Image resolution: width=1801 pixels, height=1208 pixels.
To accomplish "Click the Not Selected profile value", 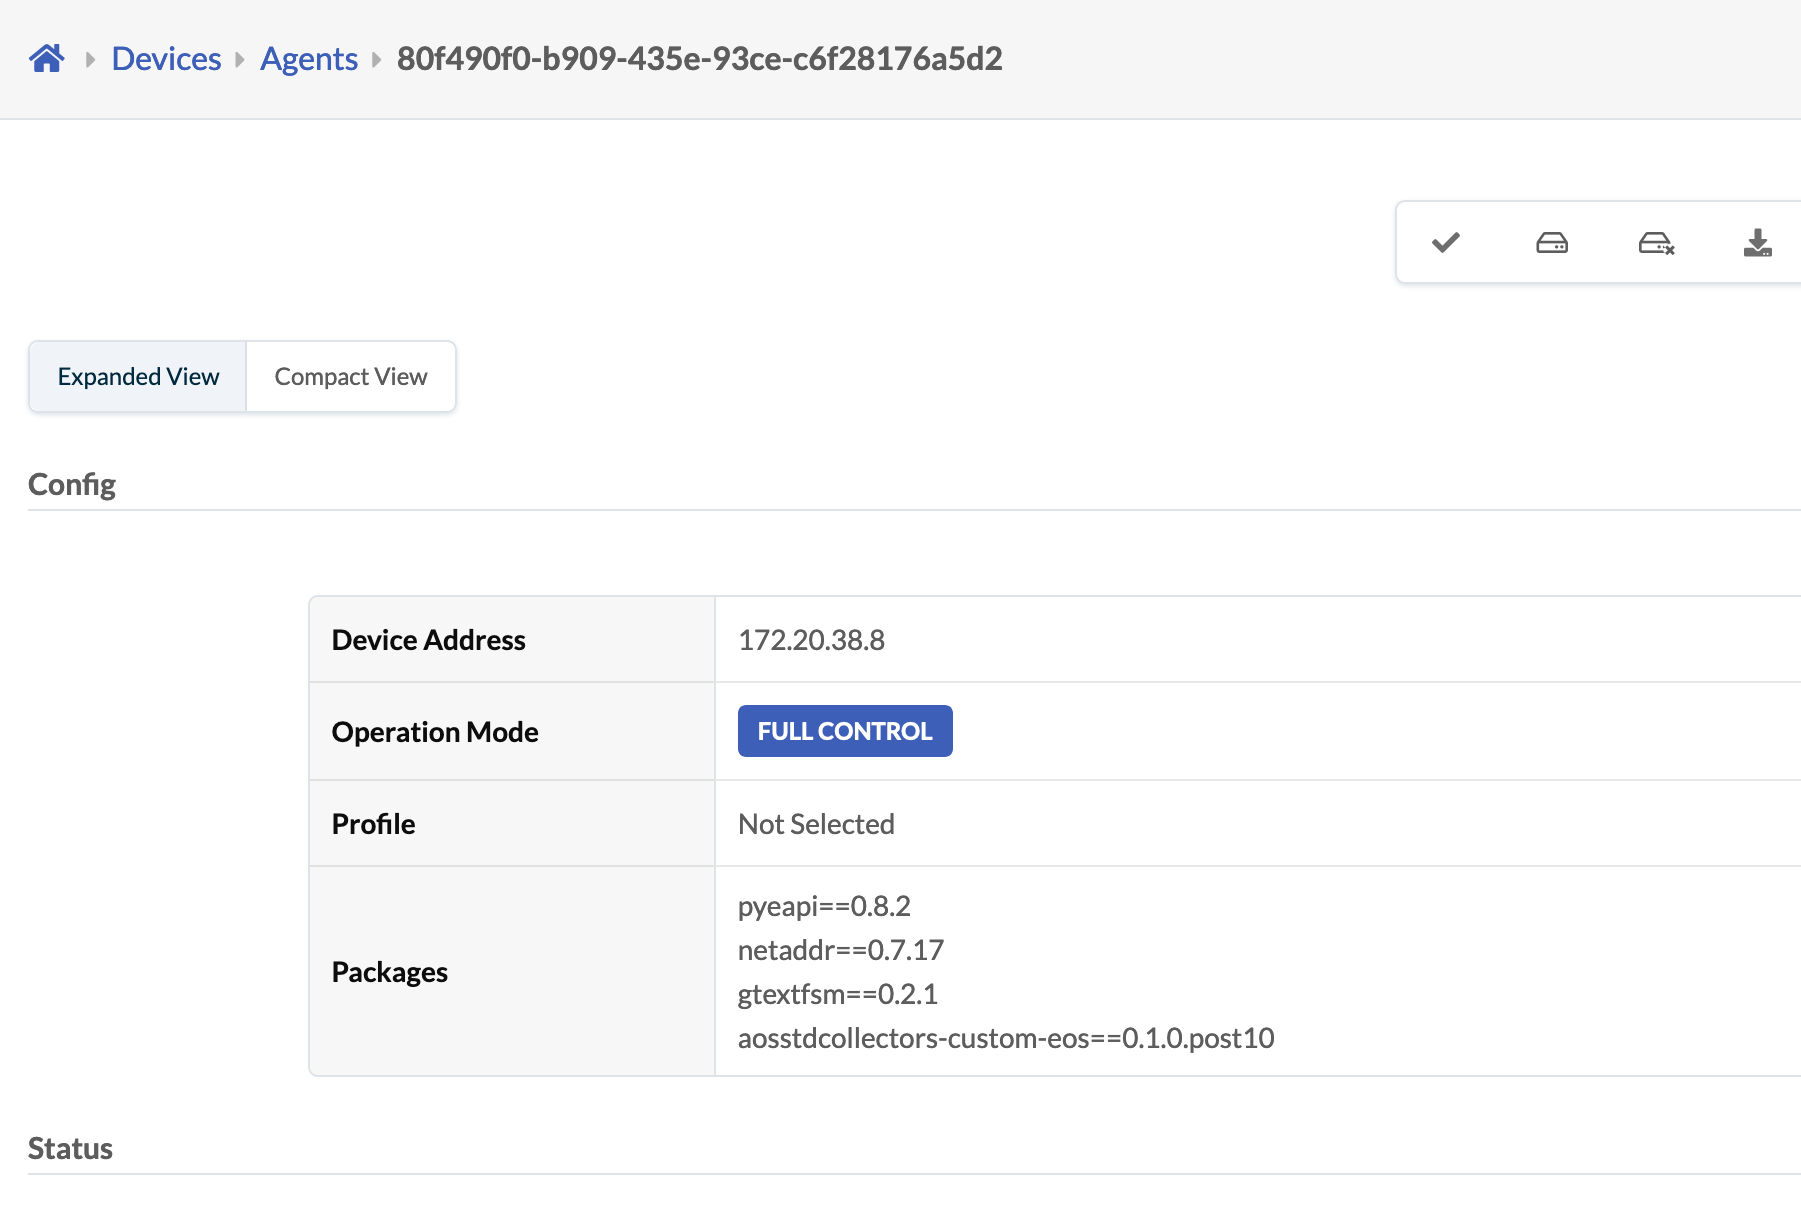I will point(816,824).
